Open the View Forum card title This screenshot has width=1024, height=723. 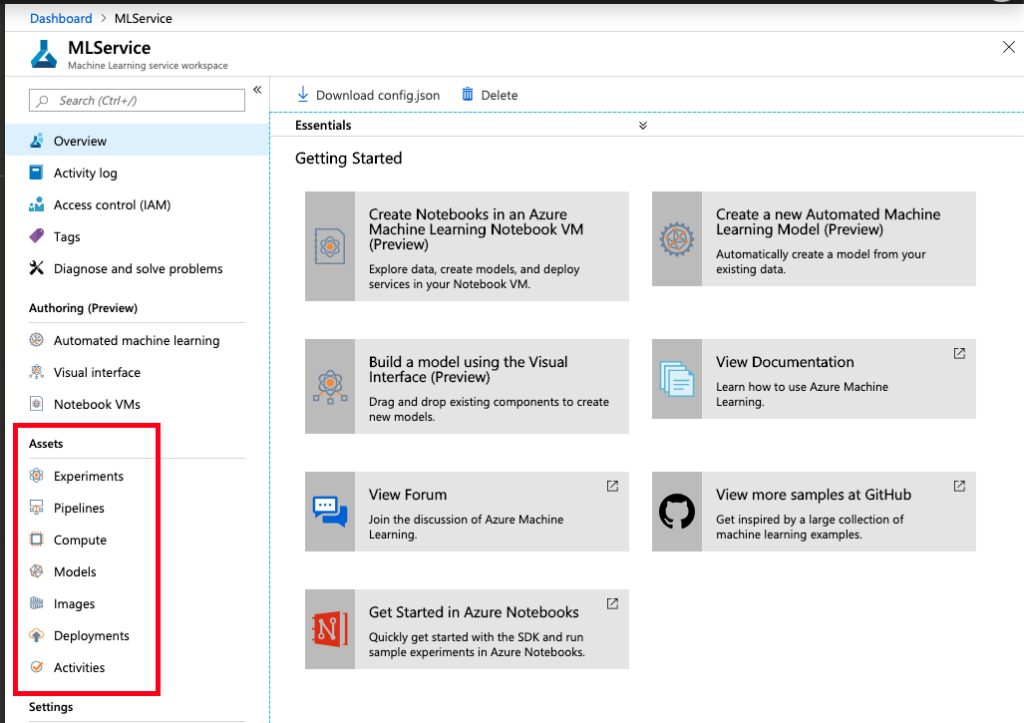(408, 494)
